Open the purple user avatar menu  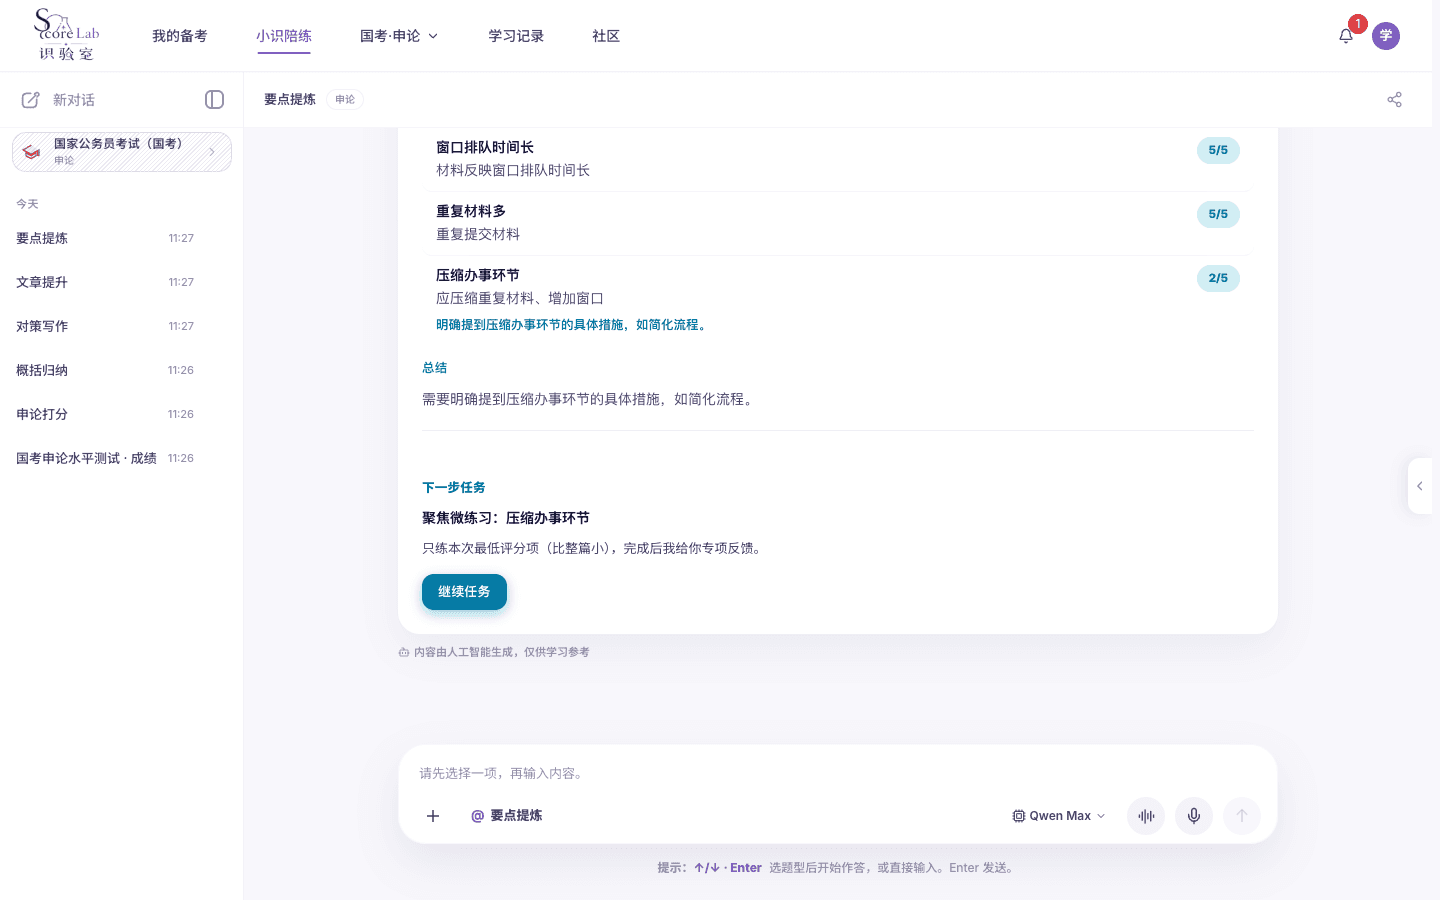pyautogui.click(x=1386, y=36)
